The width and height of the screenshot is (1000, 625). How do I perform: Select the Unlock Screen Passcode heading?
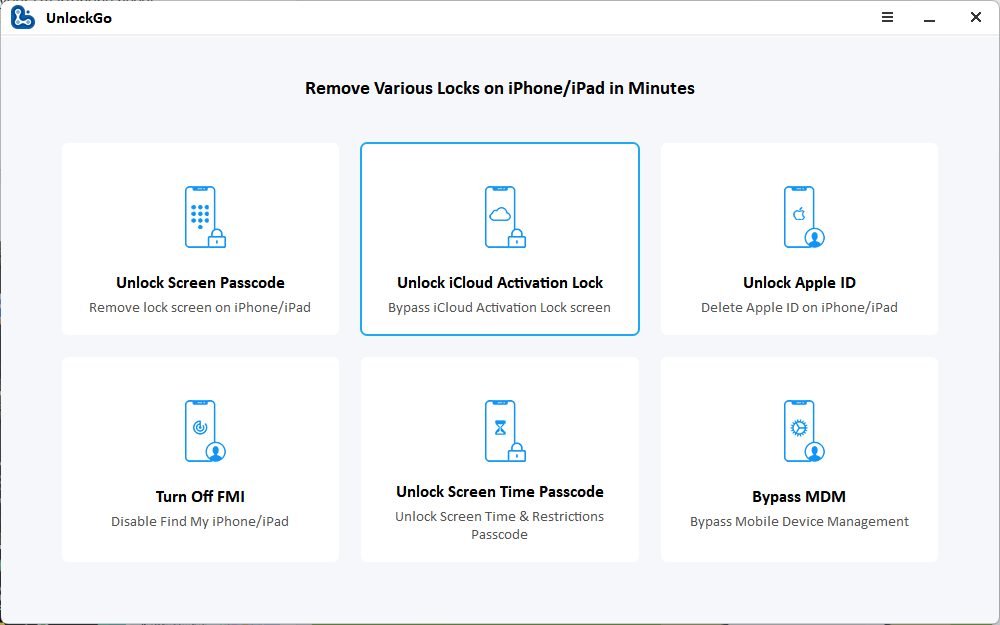pos(200,283)
